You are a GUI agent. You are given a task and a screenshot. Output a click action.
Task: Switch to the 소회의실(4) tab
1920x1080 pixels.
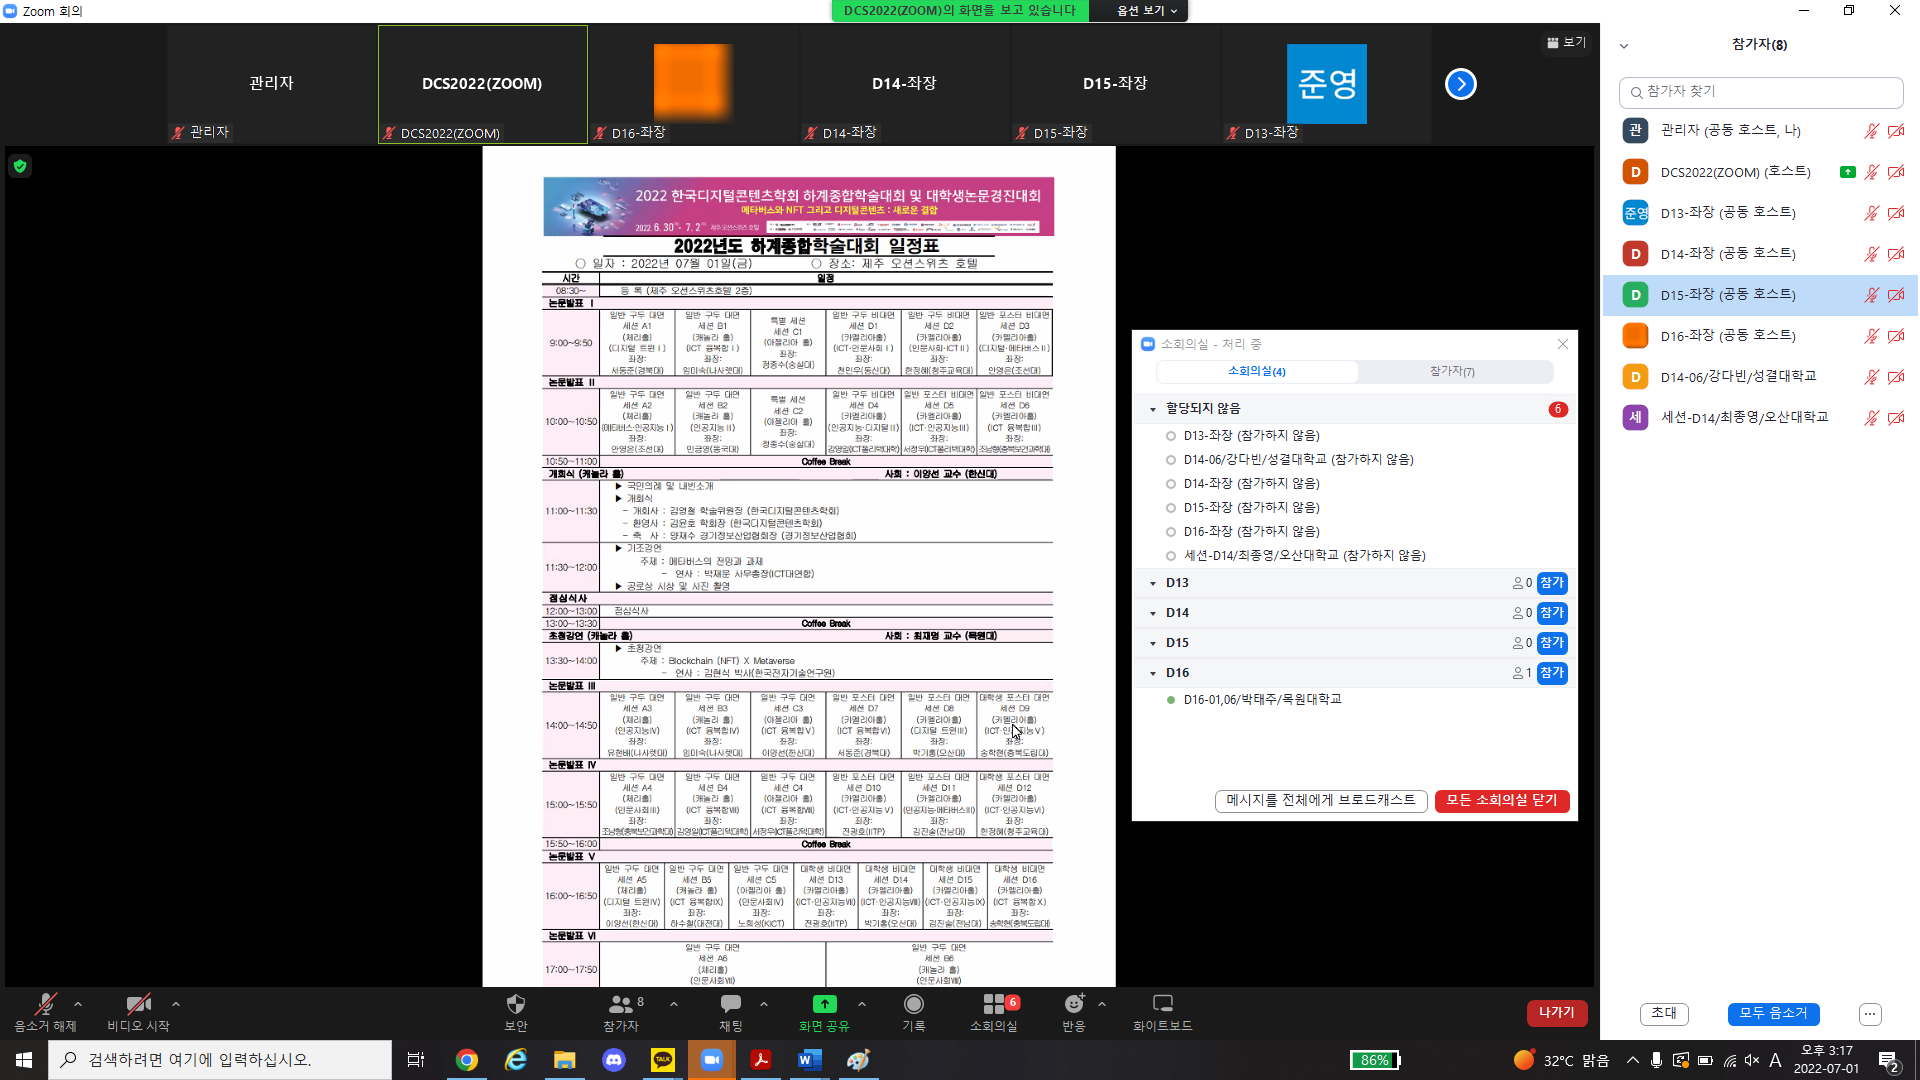click(x=1257, y=372)
